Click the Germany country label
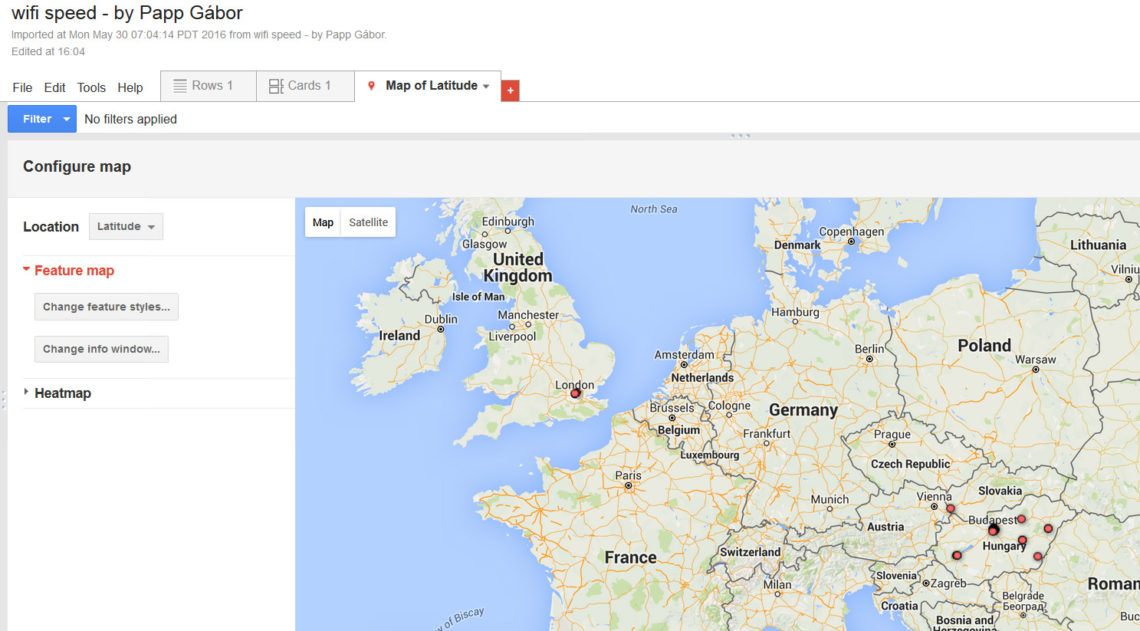Image resolution: width=1140 pixels, height=631 pixels. (803, 410)
